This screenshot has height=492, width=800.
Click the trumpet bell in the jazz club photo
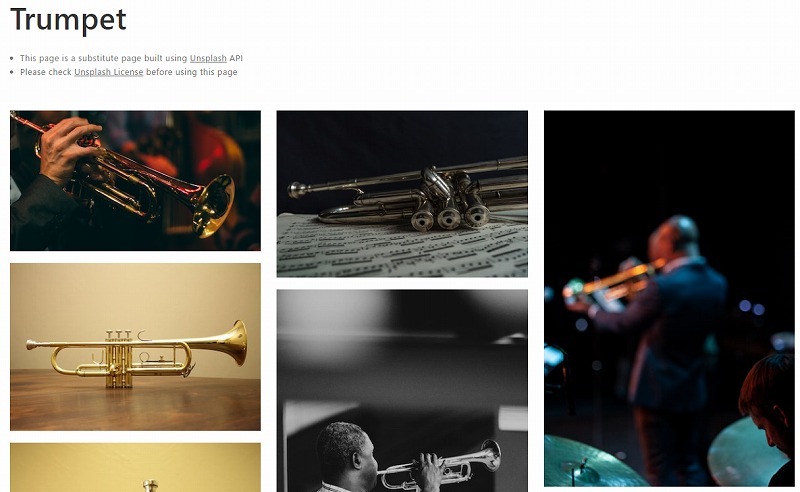215,206
